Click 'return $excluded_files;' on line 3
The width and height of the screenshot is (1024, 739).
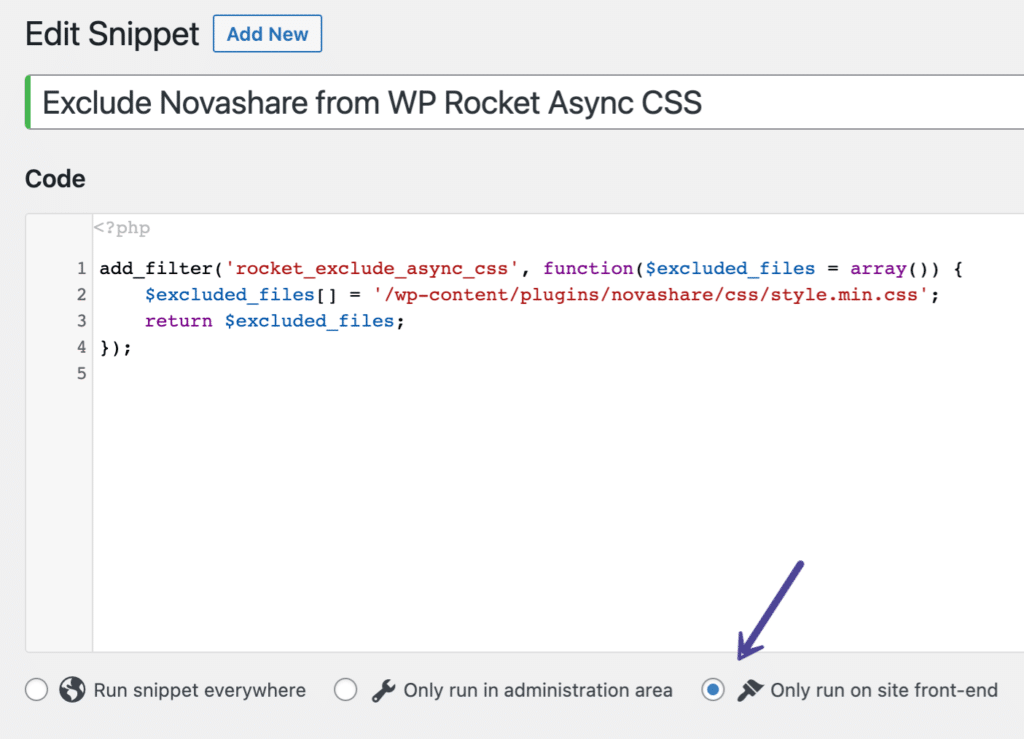[274, 321]
